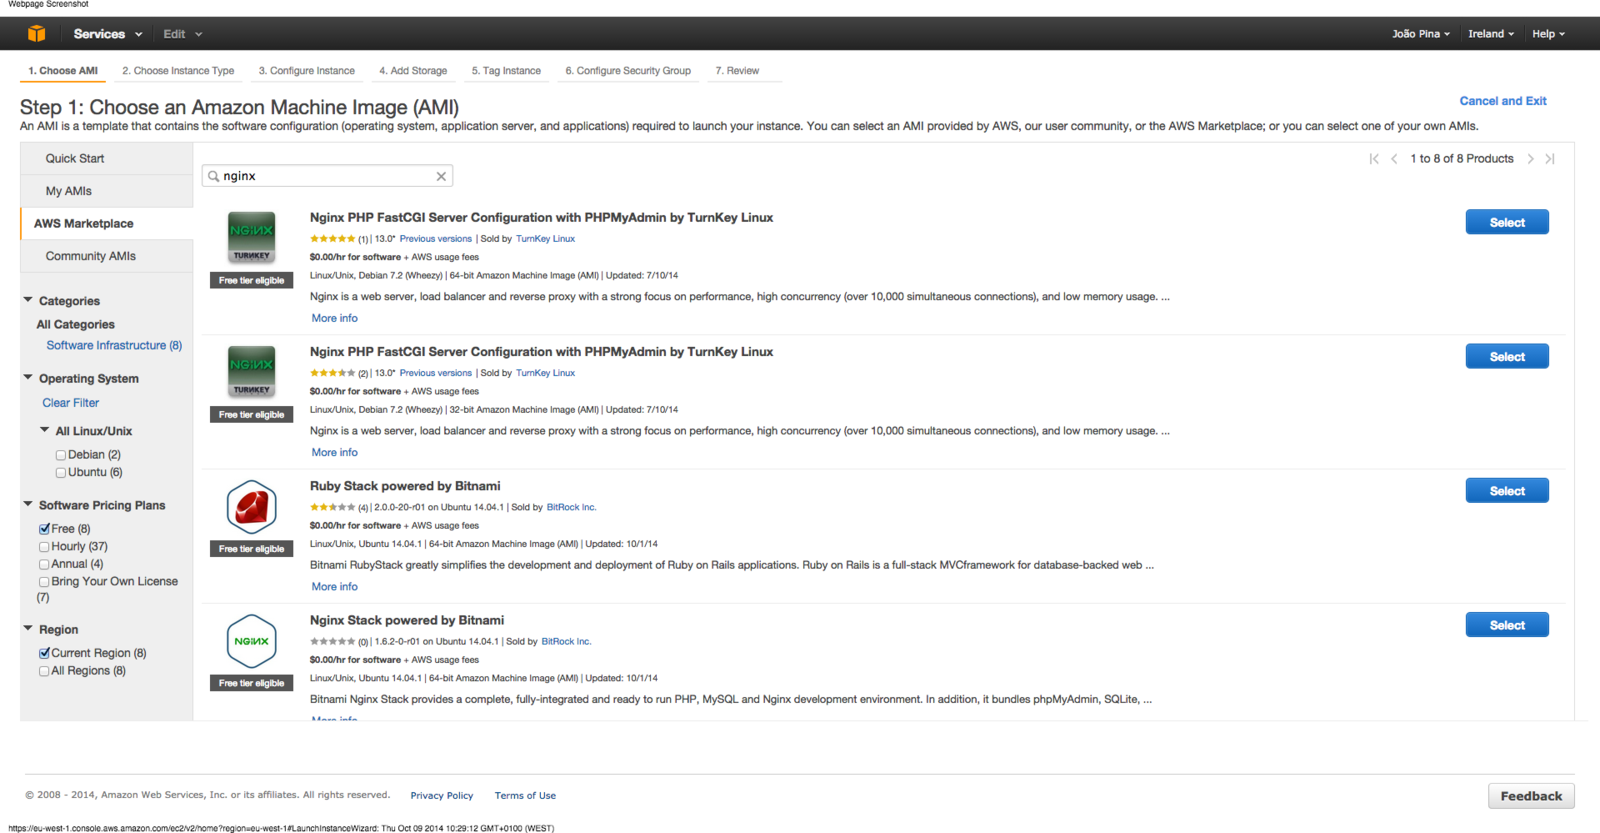
Task: Switch to Configure Security Group step
Action: point(628,71)
